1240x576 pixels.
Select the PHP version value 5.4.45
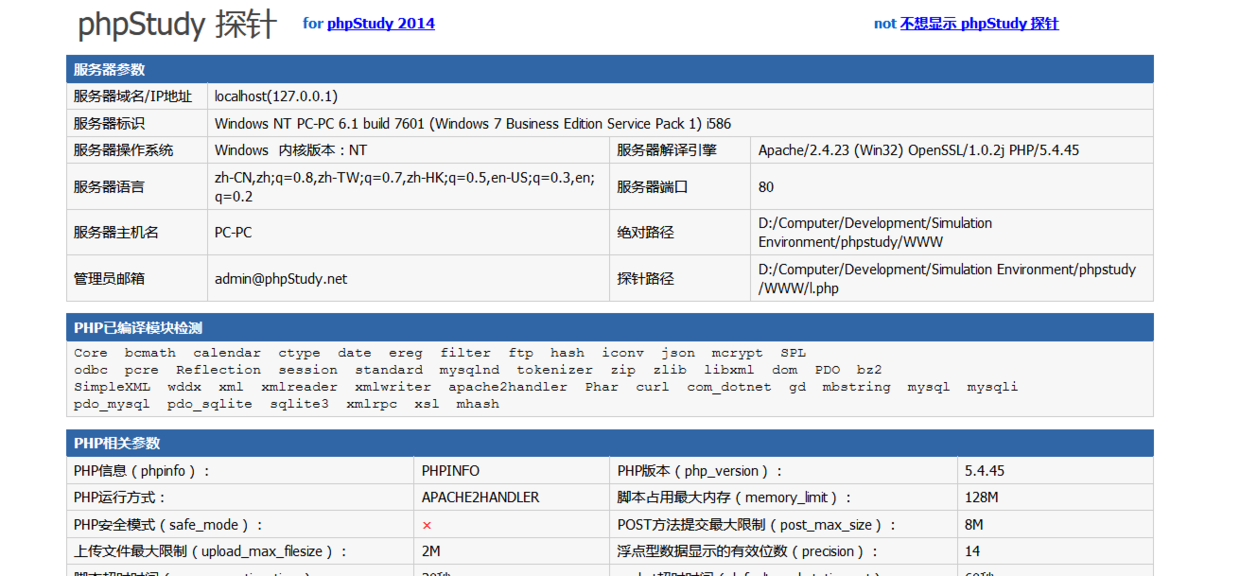click(985, 470)
